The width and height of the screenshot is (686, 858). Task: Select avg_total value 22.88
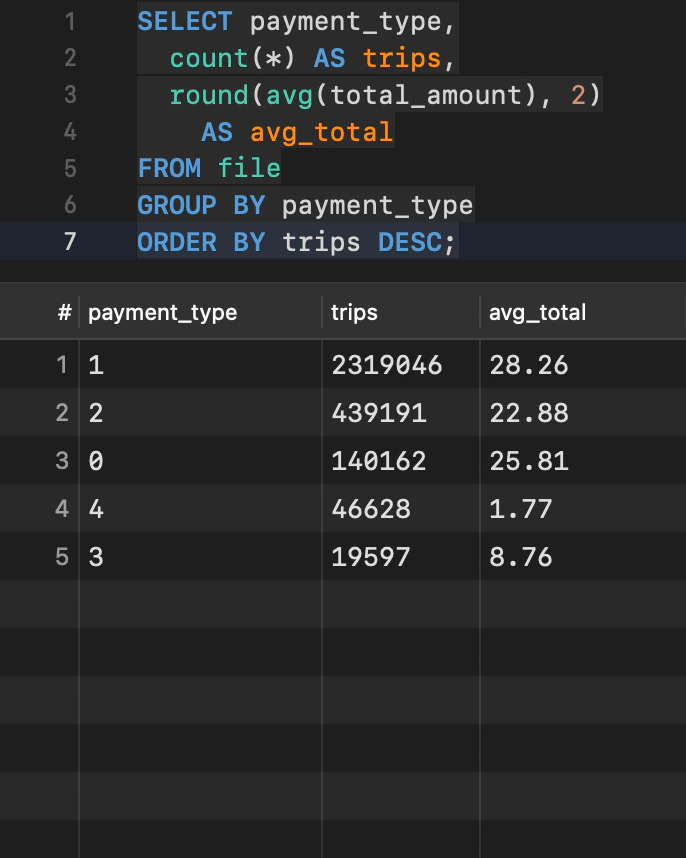pyautogui.click(x=529, y=413)
